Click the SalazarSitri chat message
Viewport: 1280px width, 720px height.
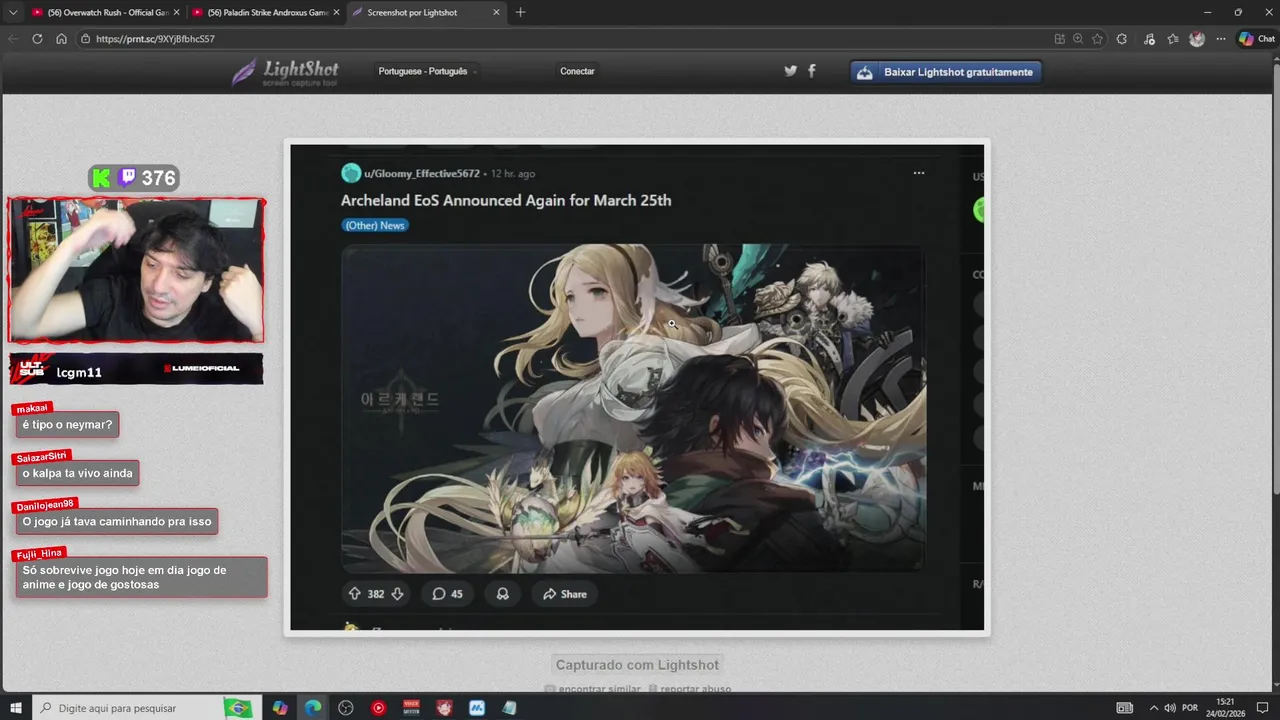coord(77,473)
